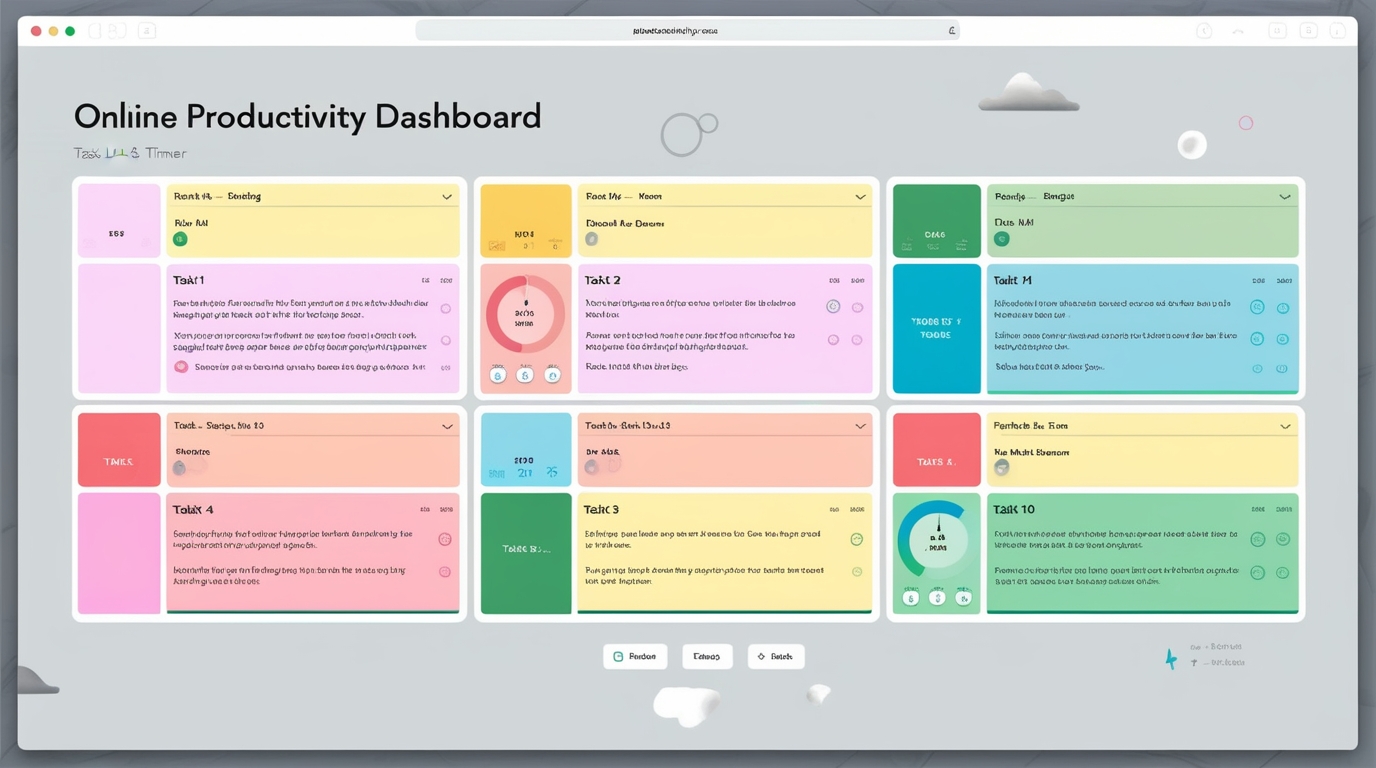Screen dimensions: 1376x768
Task: Expand the Task 1 card header chevron
Action: (447, 196)
